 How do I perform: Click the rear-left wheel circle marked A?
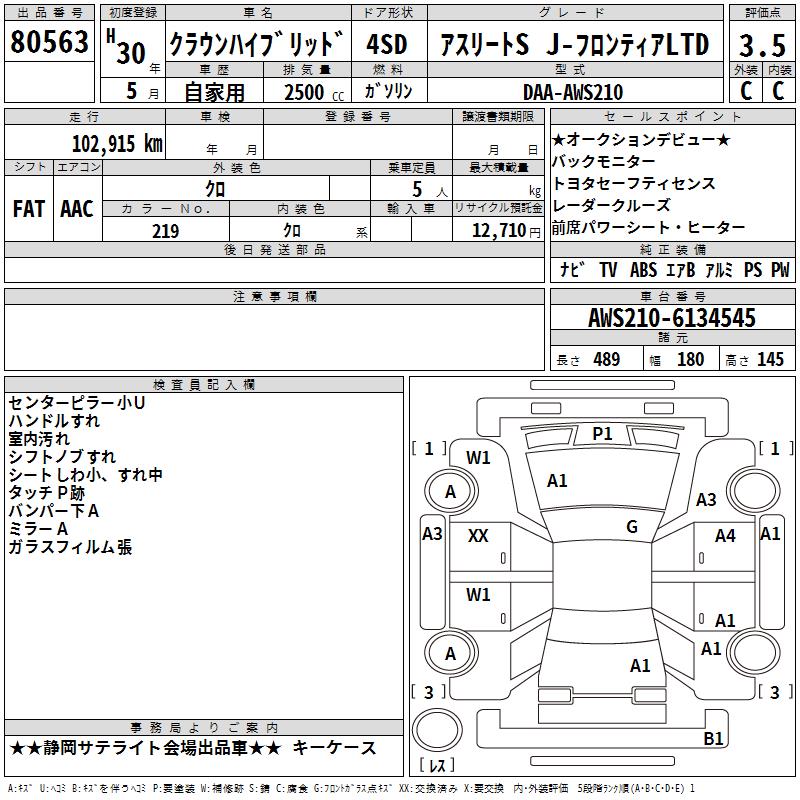tap(450, 653)
